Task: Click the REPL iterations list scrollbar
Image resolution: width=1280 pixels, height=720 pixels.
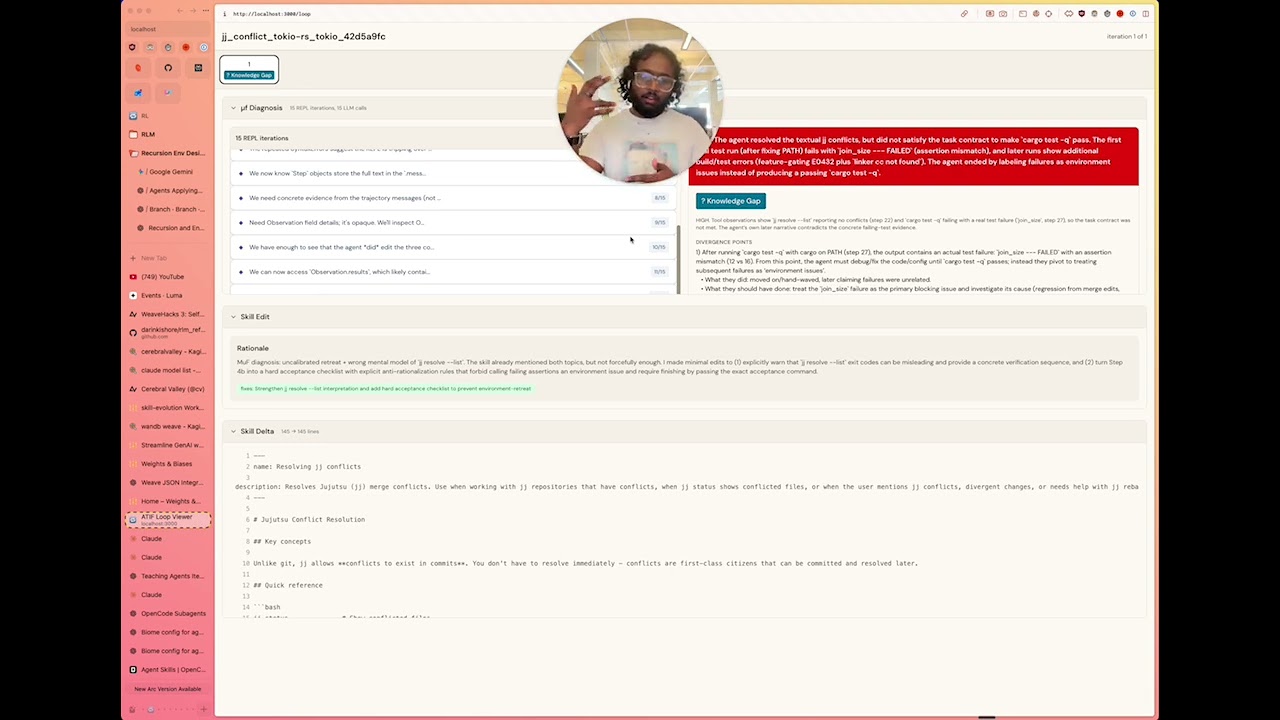Action: [x=679, y=258]
